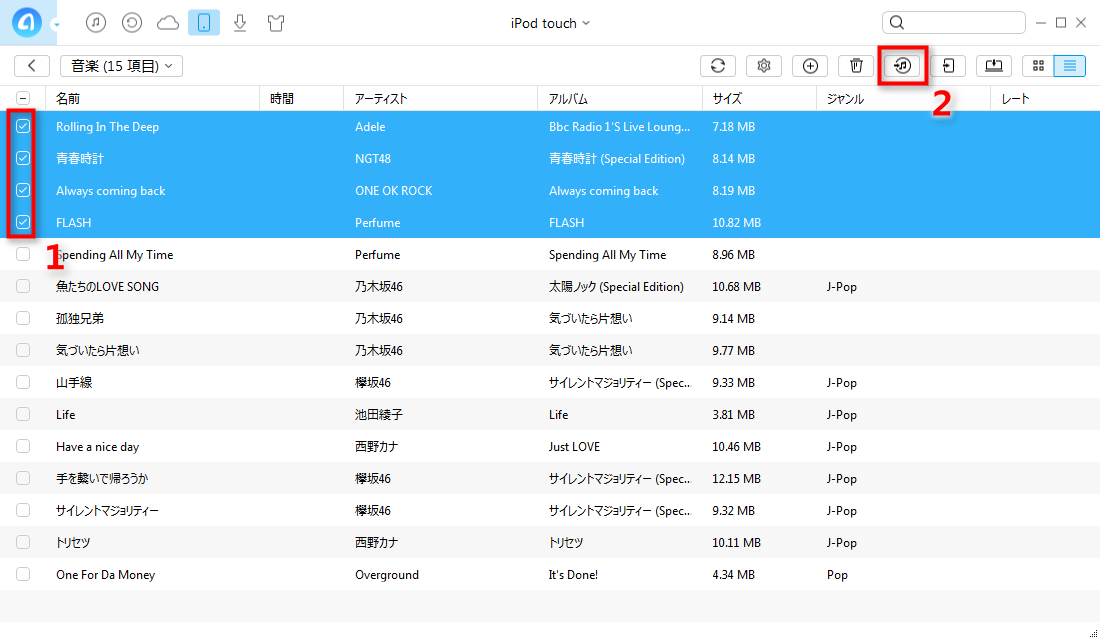Select the device manager phone icon
The height and width of the screenshot is (640, 1100).
[204, 22]
